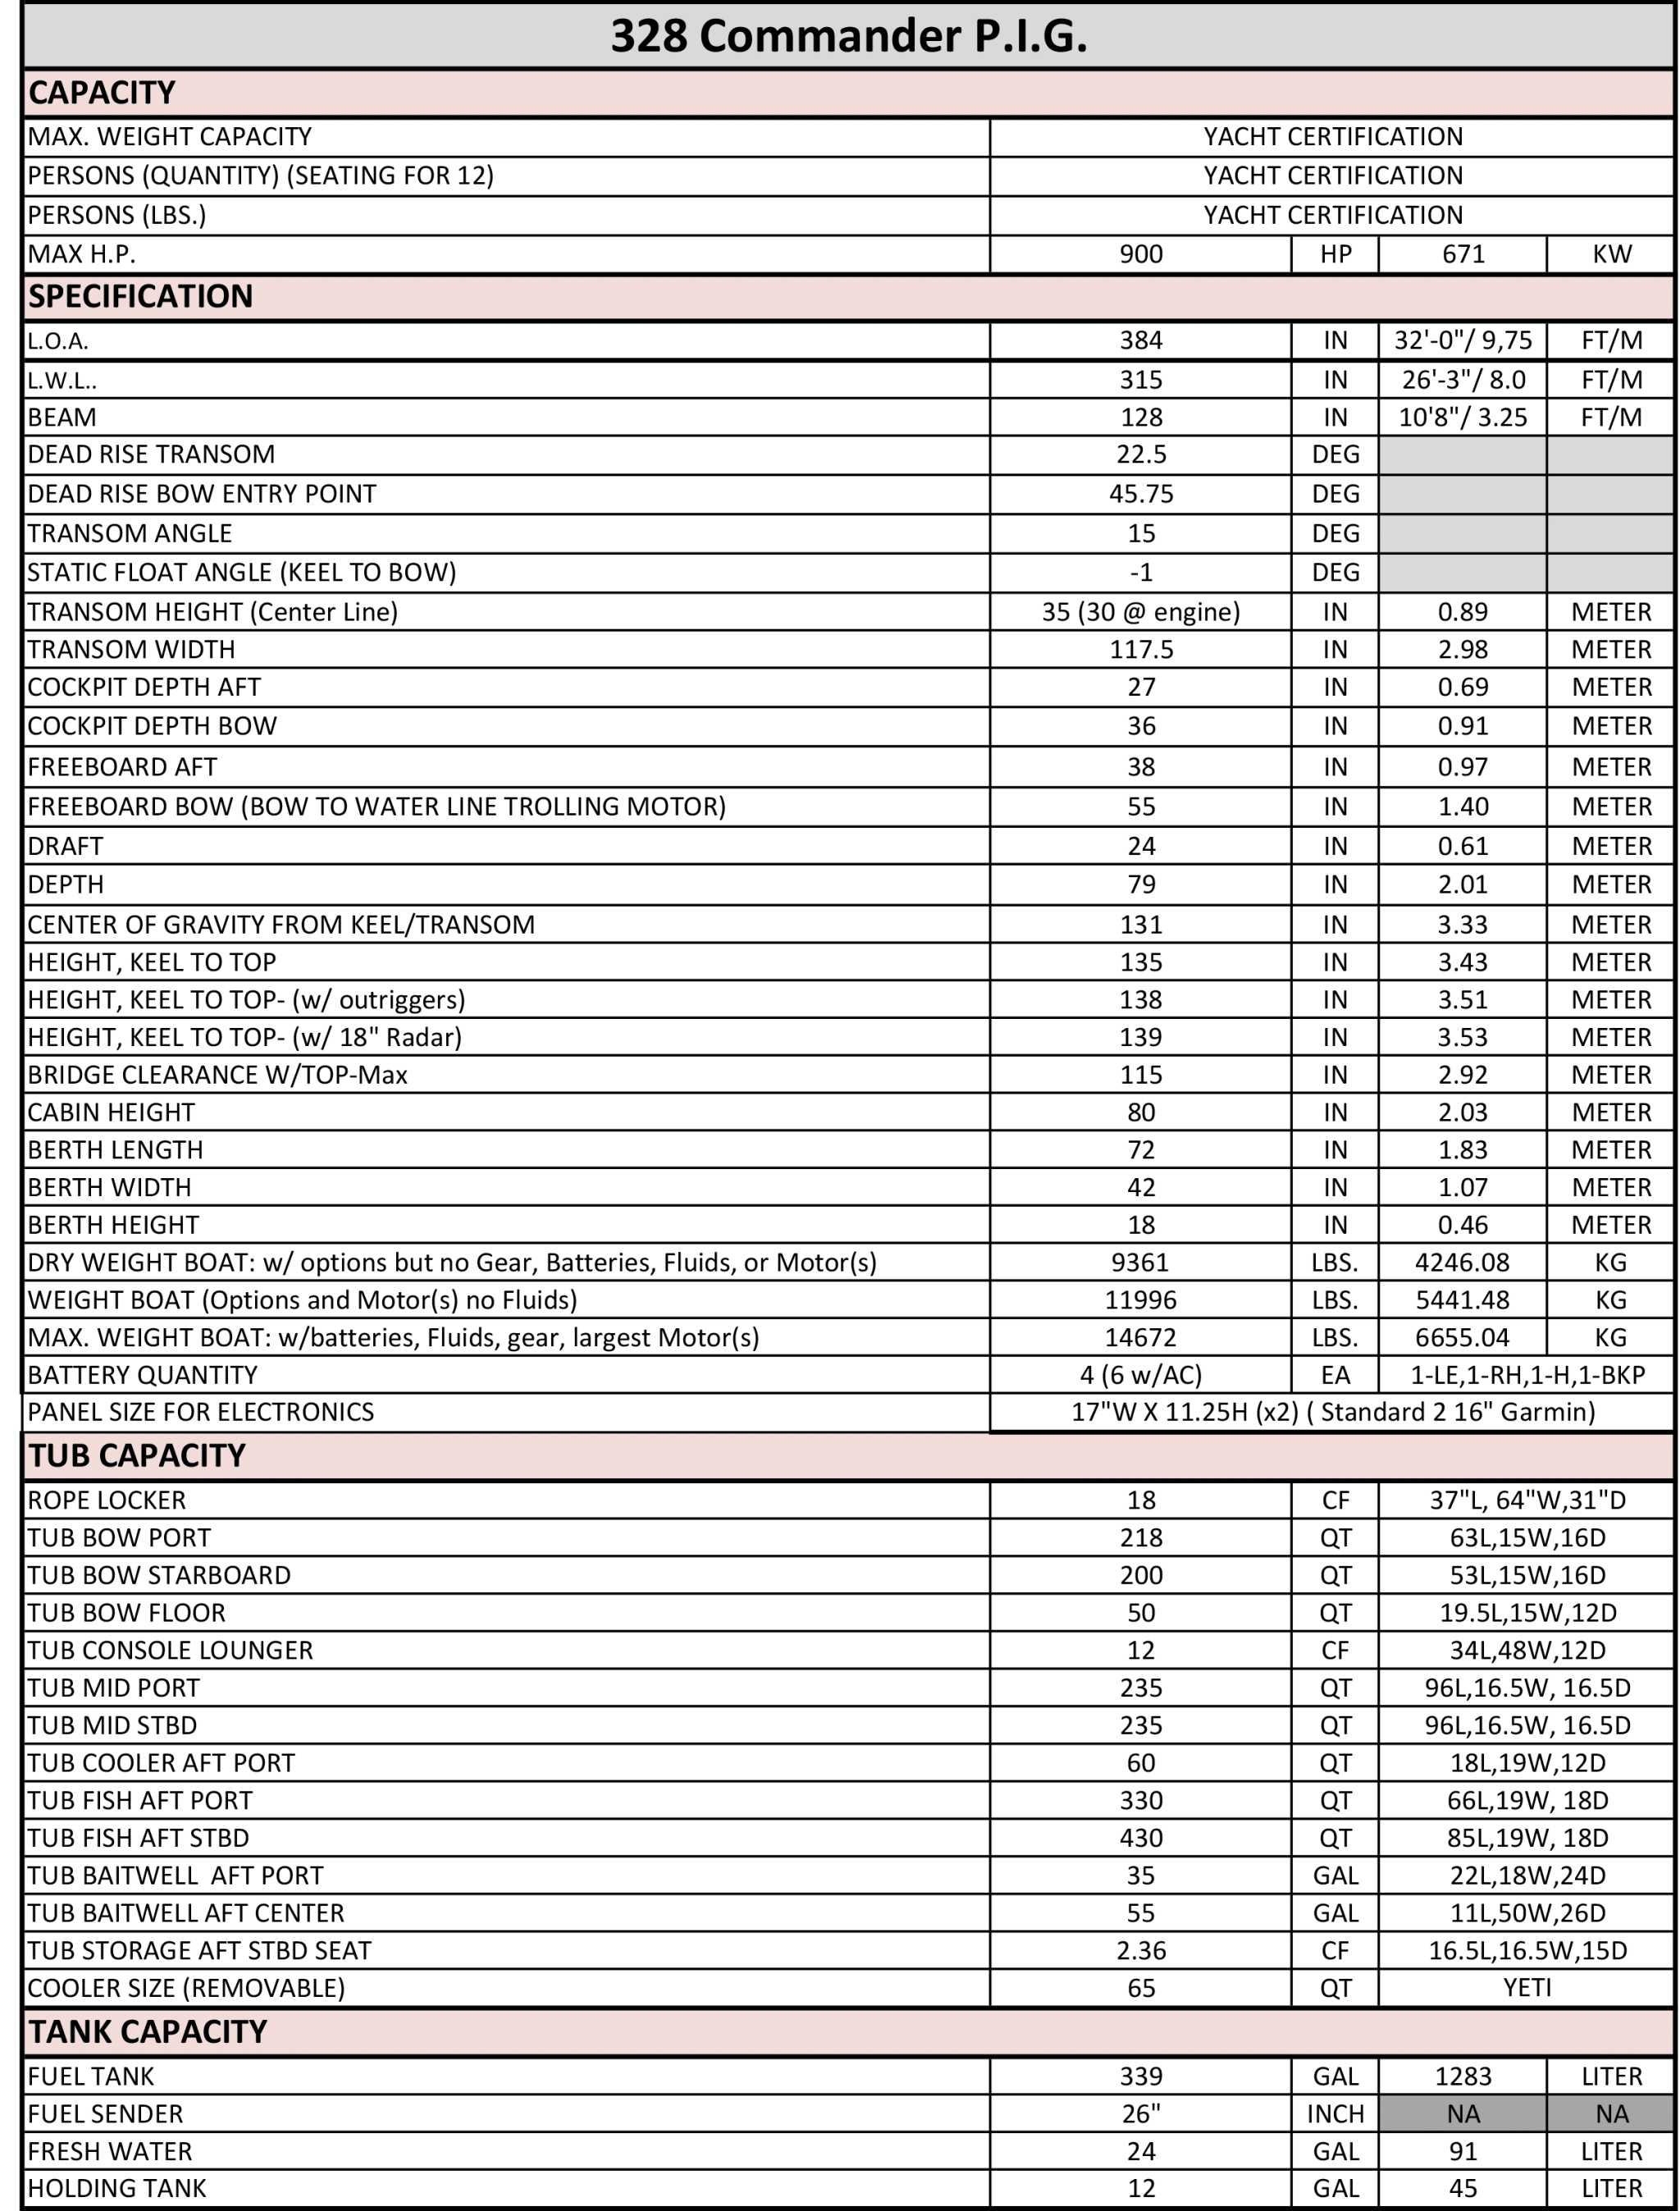Select the TRANSOM ANGLE label
The width and height of the screenshot is (1680, 2211).
(x=129, y=534)
